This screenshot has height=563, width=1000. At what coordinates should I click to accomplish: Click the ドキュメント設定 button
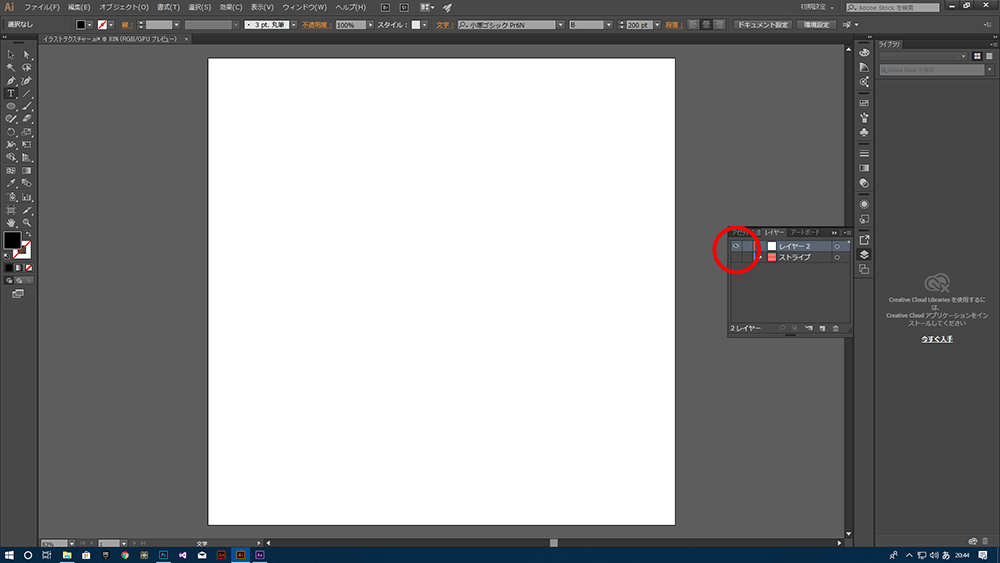pyautogui.click(x=763, y=24)
